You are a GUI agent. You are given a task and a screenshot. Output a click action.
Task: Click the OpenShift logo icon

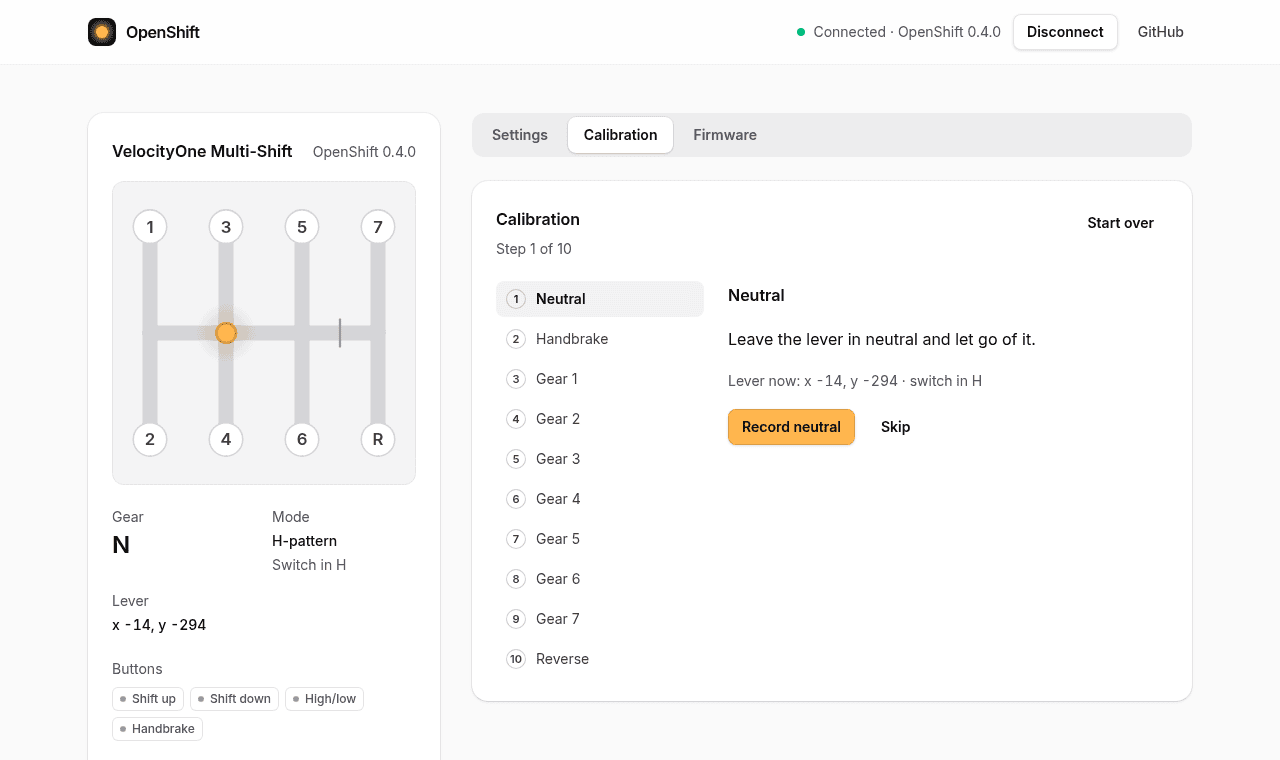click(x=102, y=32)
